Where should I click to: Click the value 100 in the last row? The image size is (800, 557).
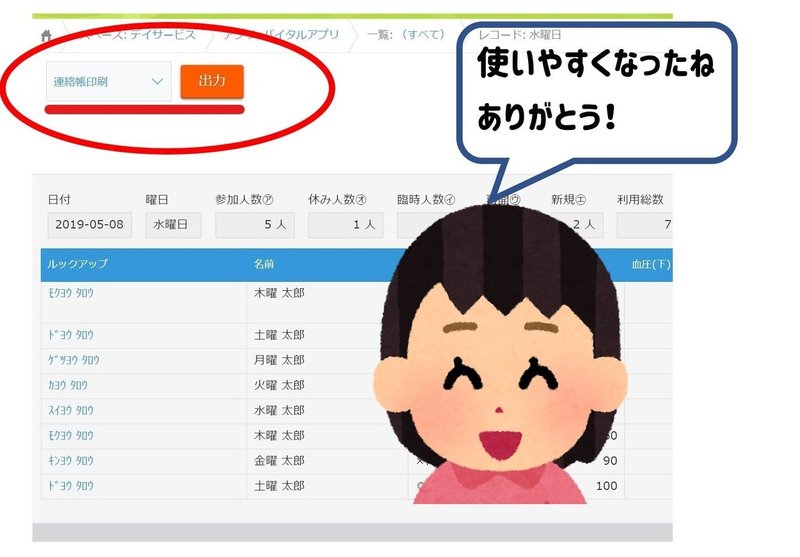click(607, 486)
